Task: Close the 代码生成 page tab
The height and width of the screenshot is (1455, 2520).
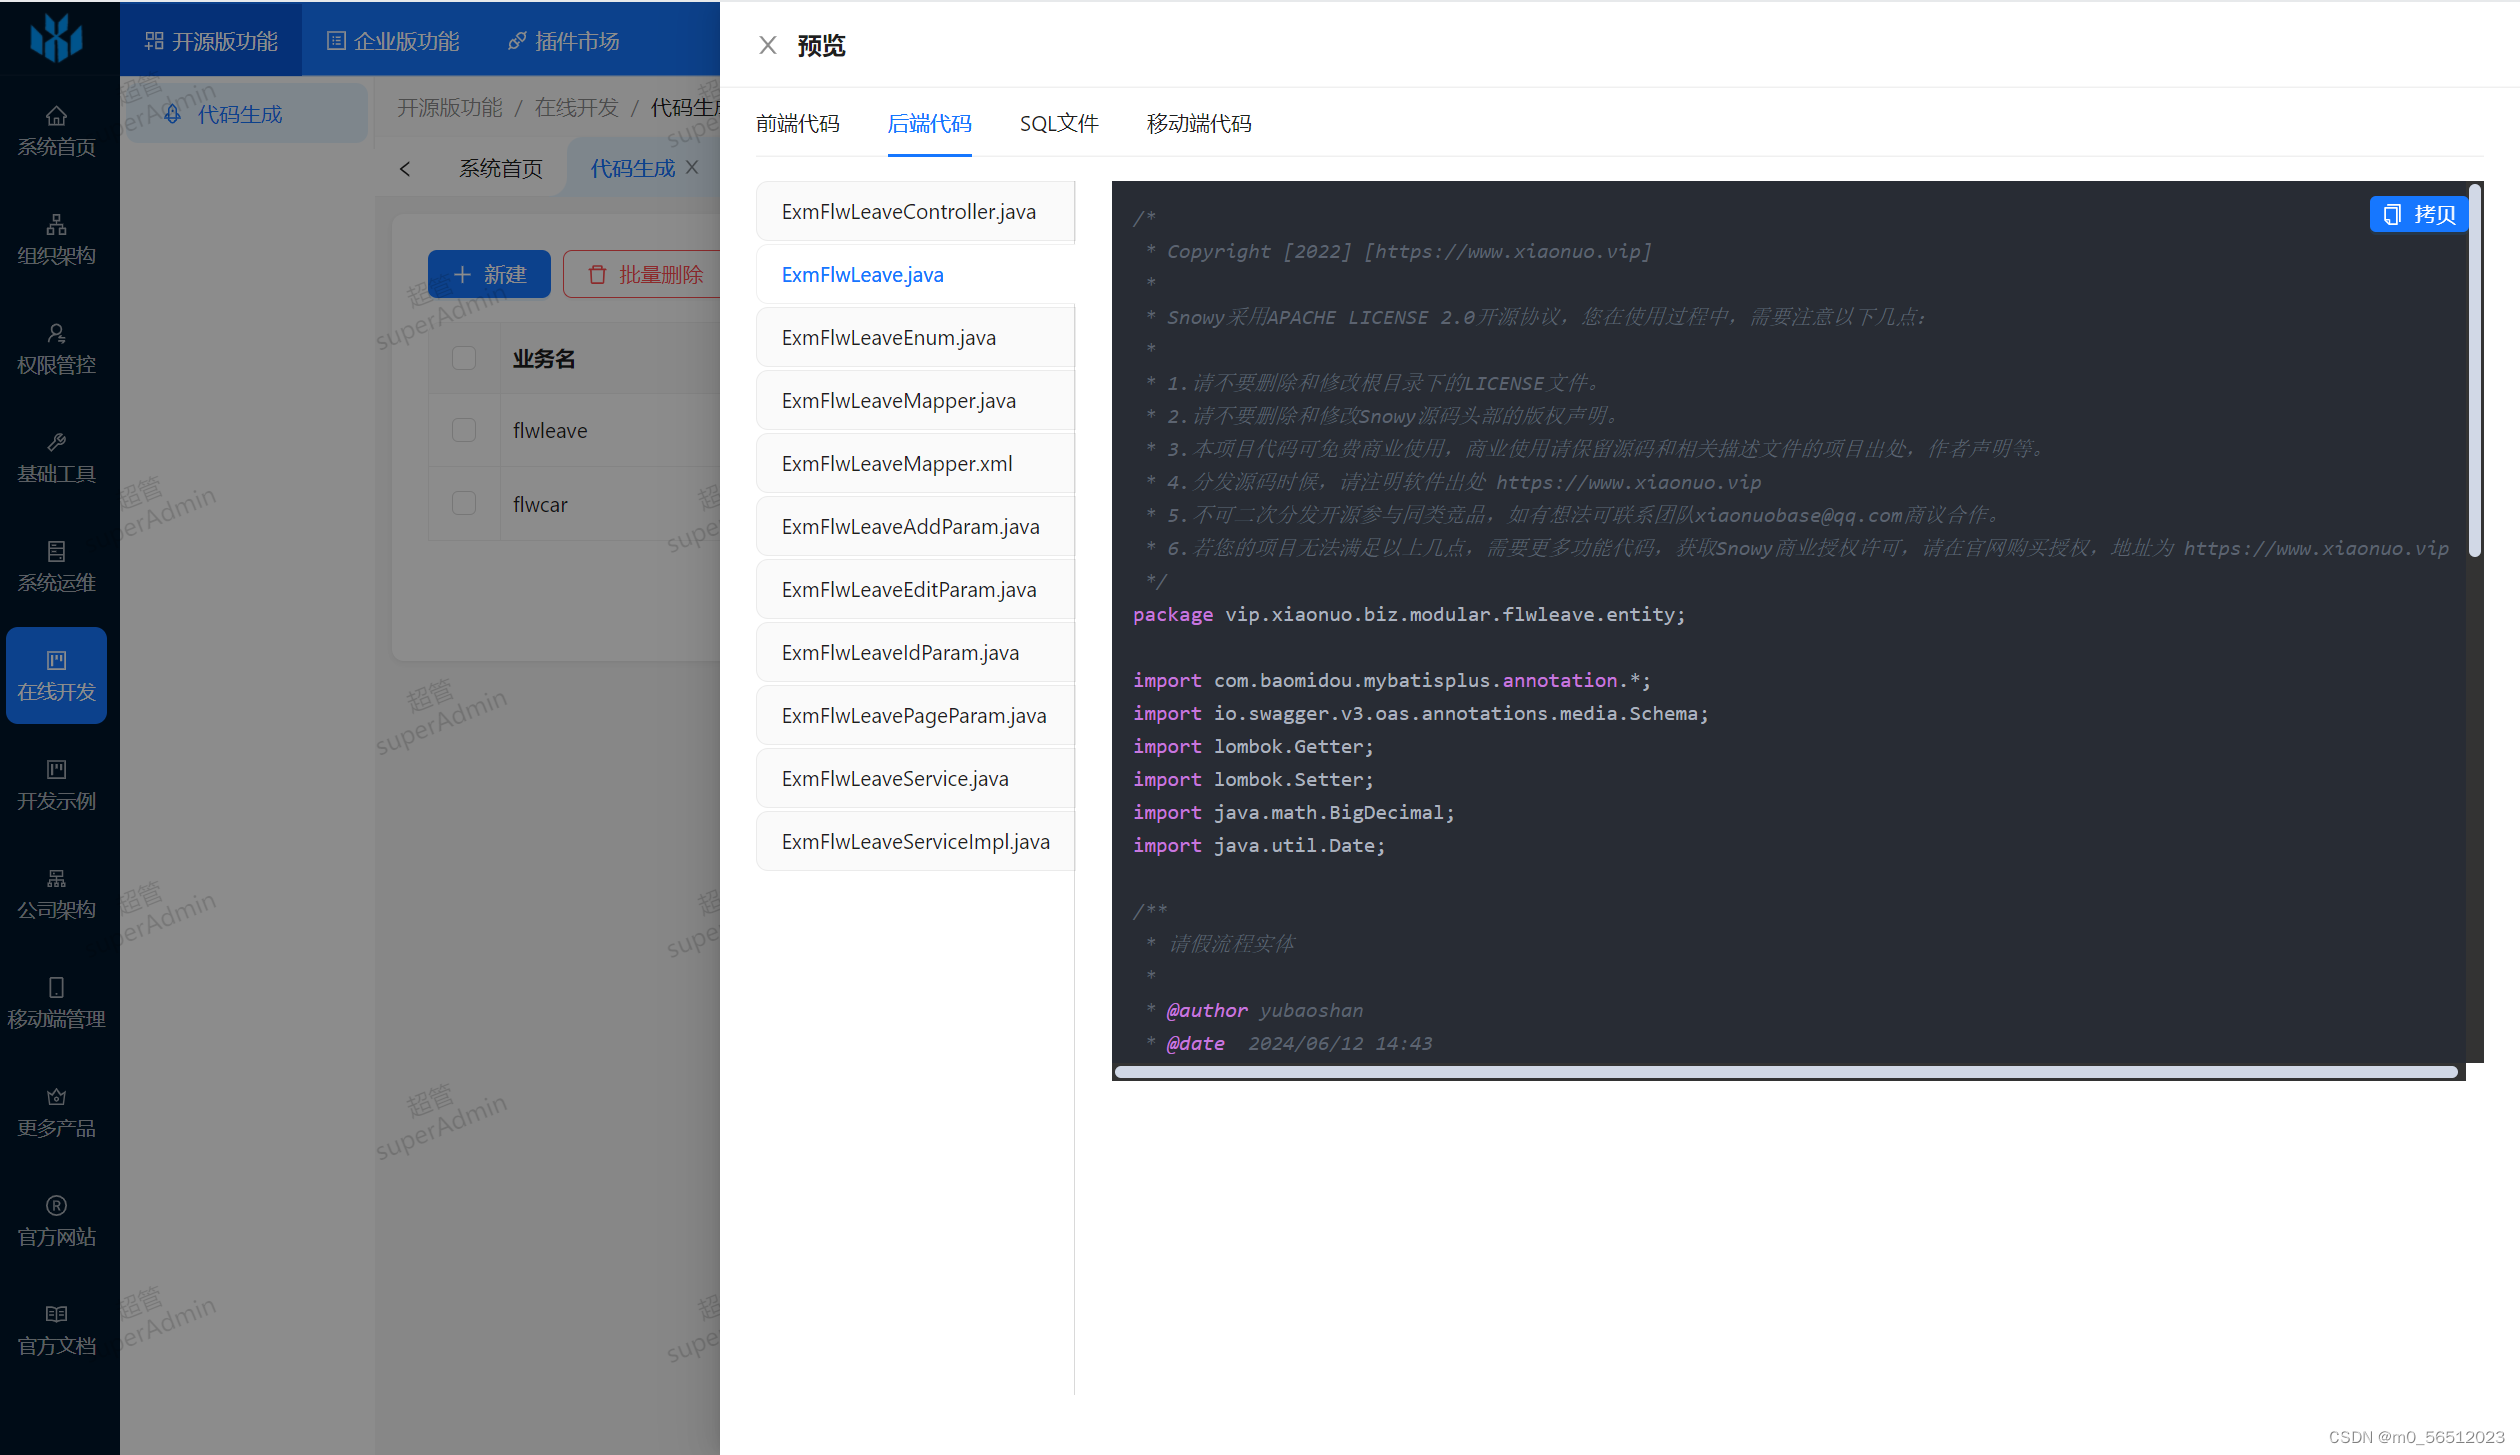Action: [x=692, y=167]
